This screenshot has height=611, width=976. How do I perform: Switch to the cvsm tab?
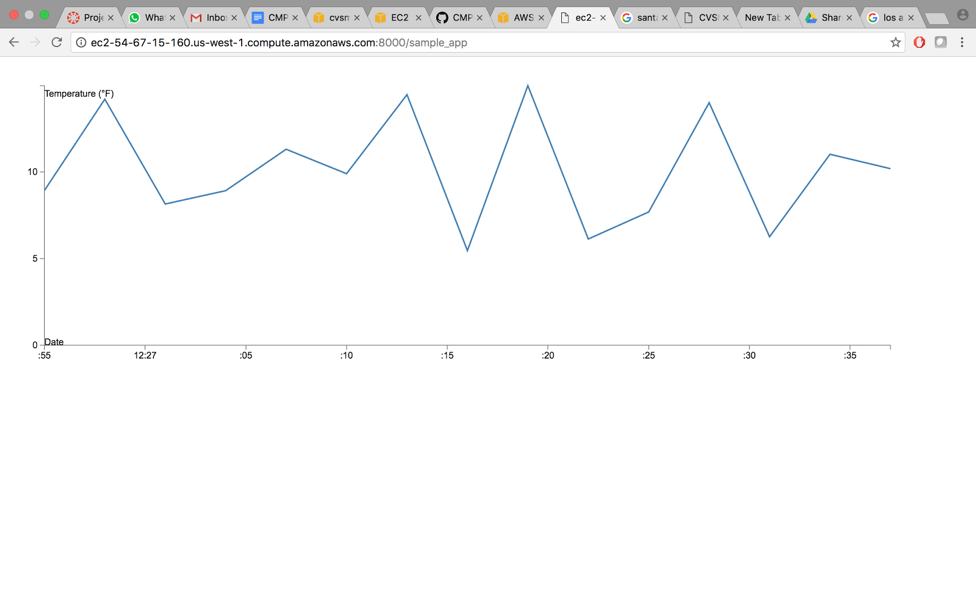click(336, 17)
